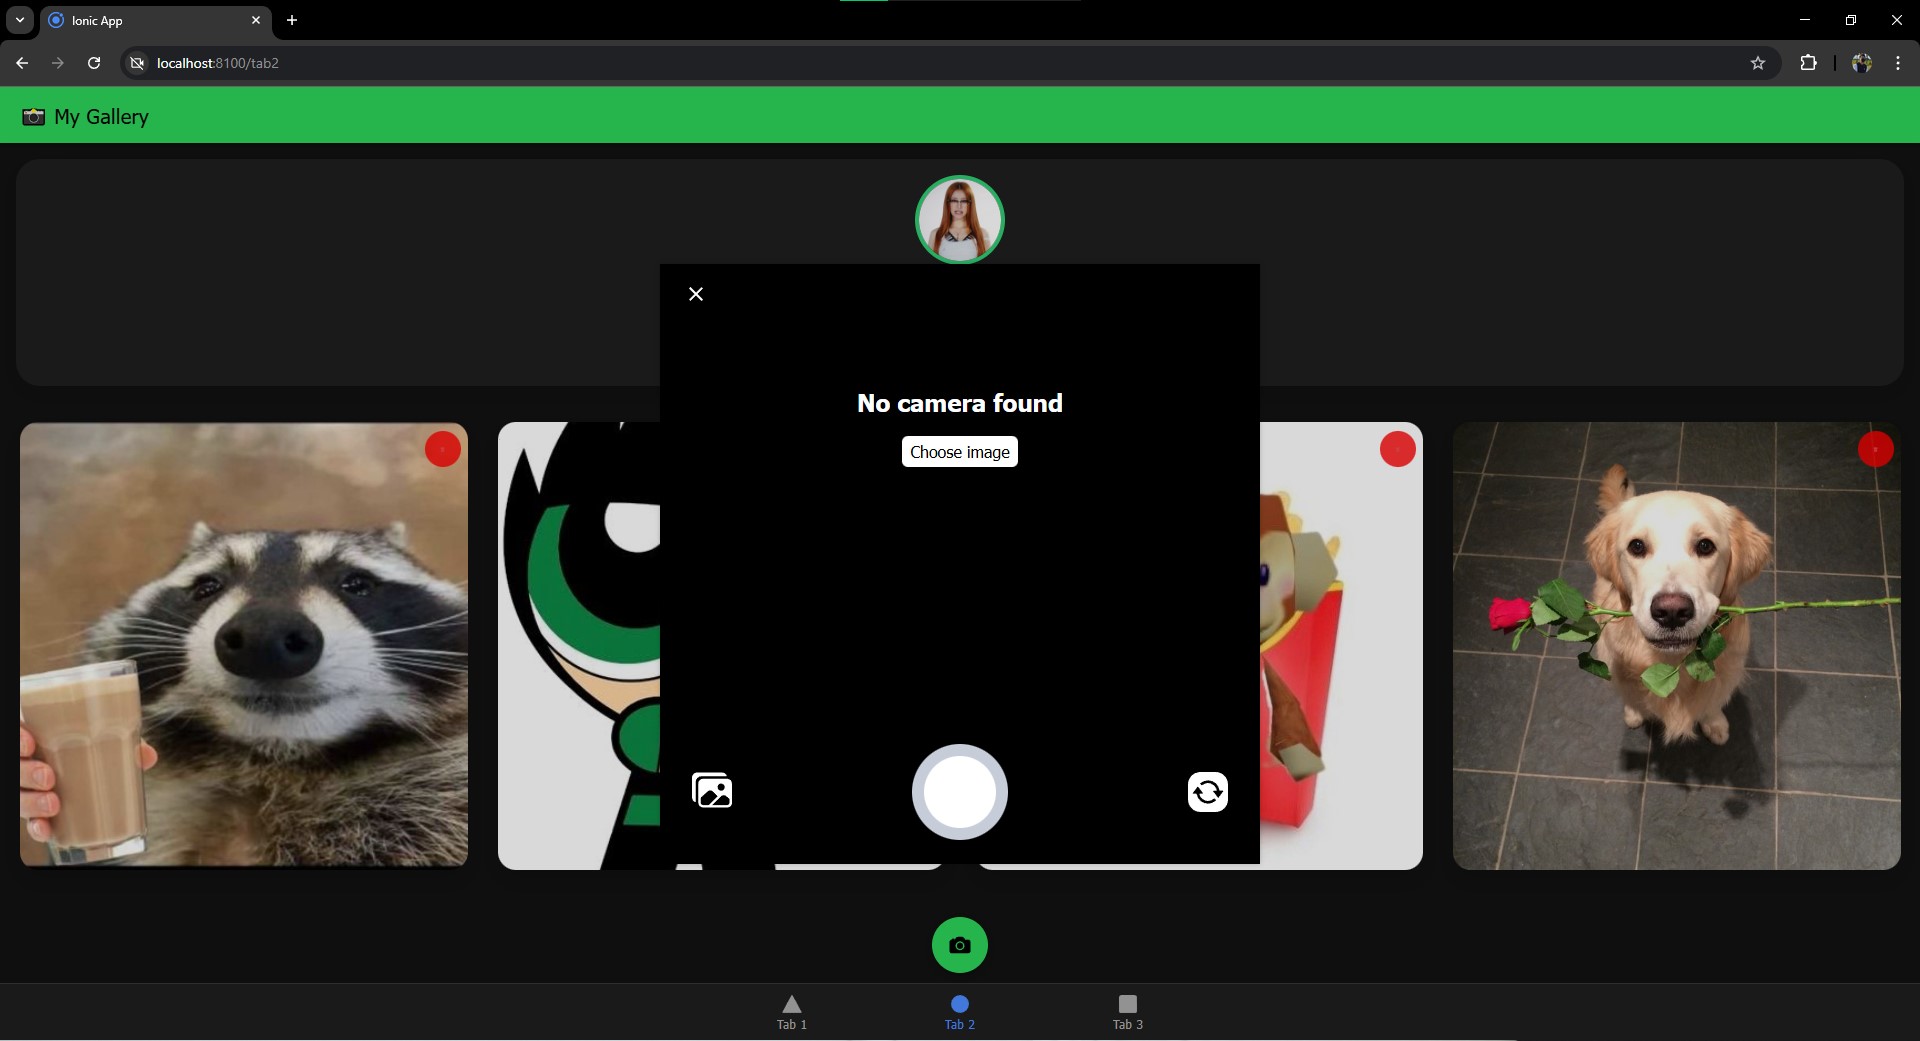Viewport: 1920px width, 1041px height.
Task: Click the Choose image button
Action: [x=960, y=452]
